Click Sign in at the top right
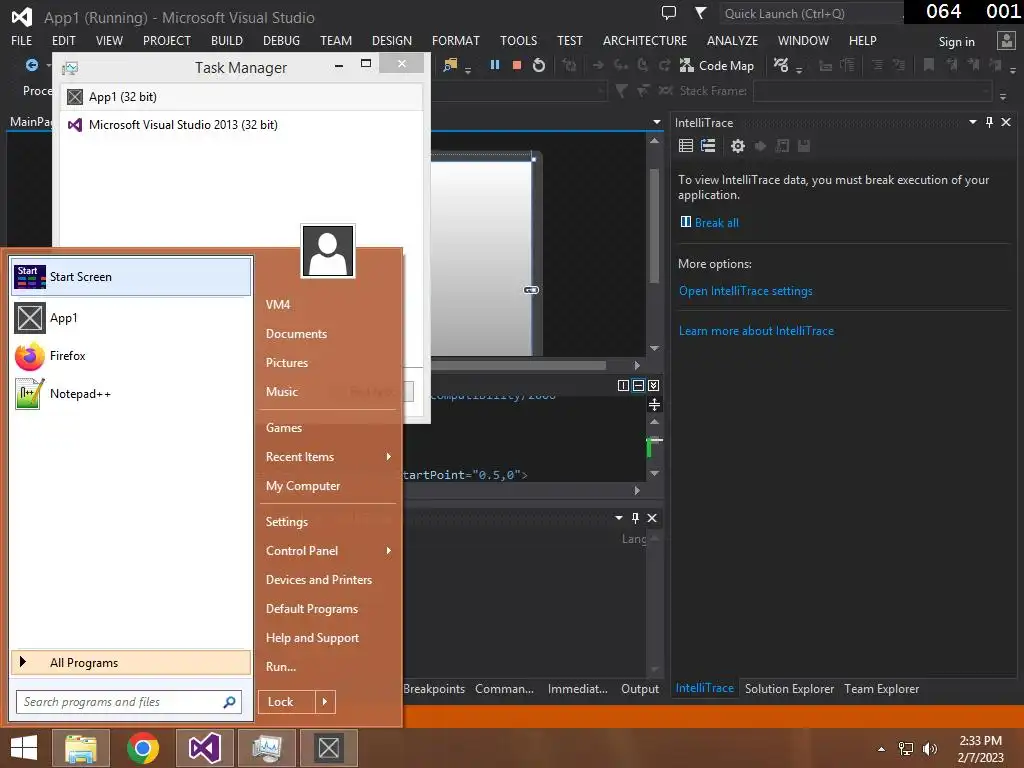Screen dimensions: 1024x768 tap(956, 41)
